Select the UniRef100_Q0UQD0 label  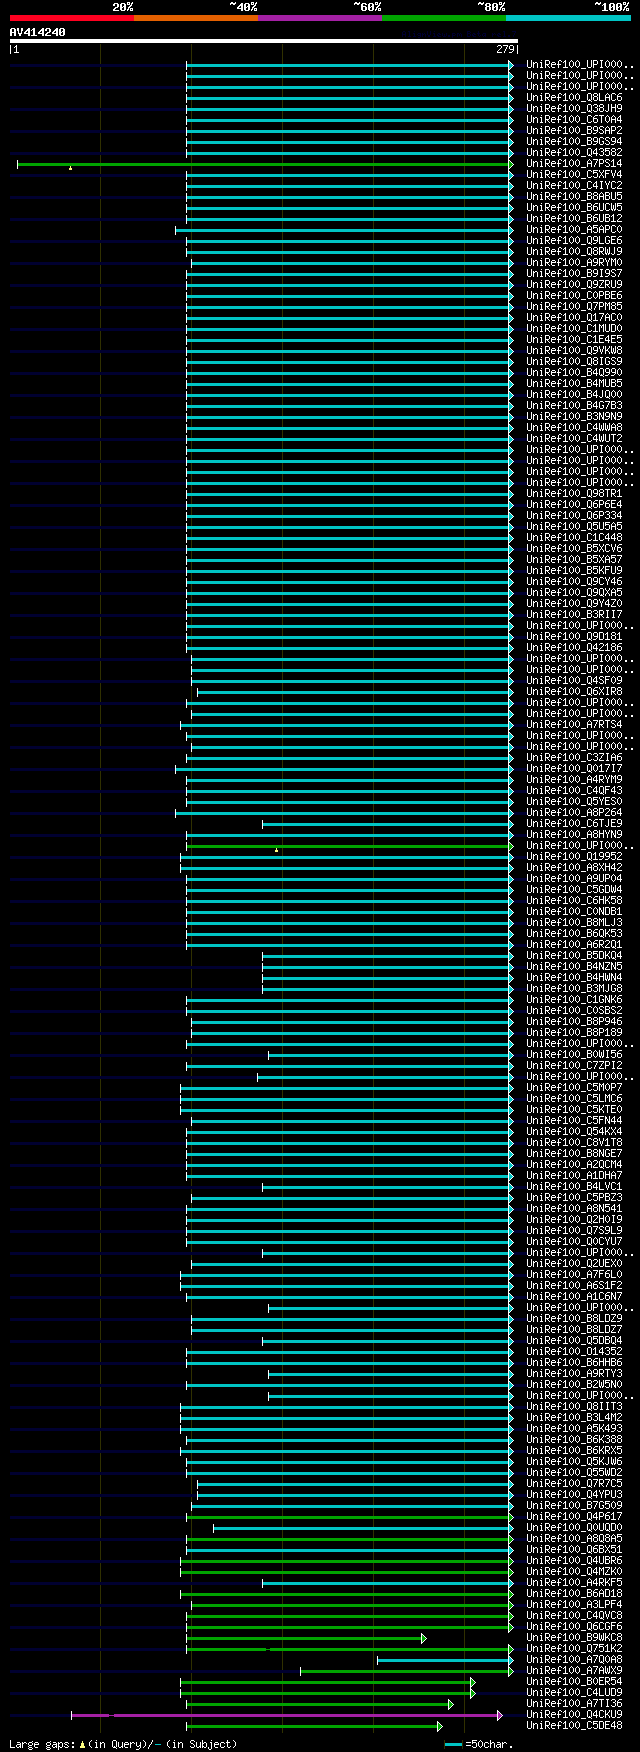point(574,1528)
